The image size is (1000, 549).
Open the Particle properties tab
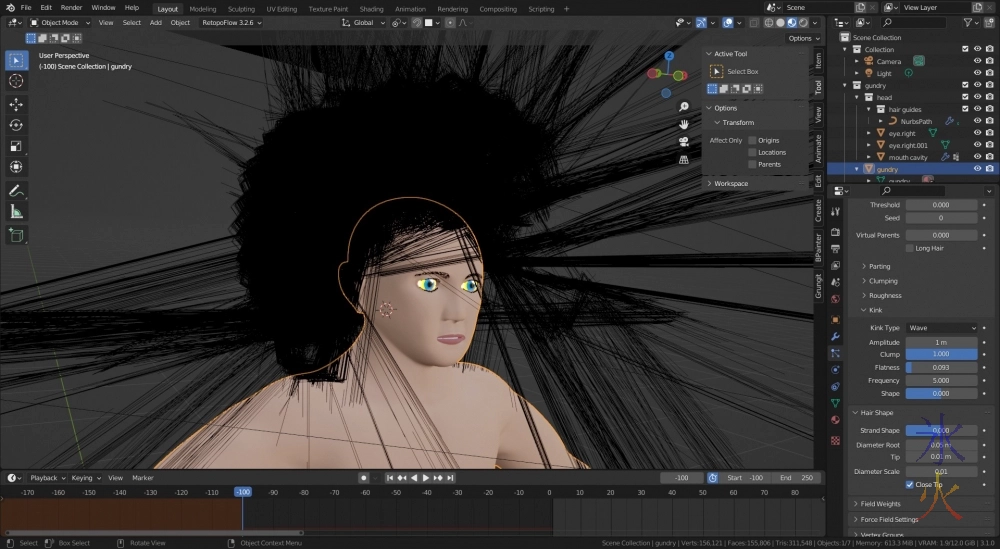point(835,353)
